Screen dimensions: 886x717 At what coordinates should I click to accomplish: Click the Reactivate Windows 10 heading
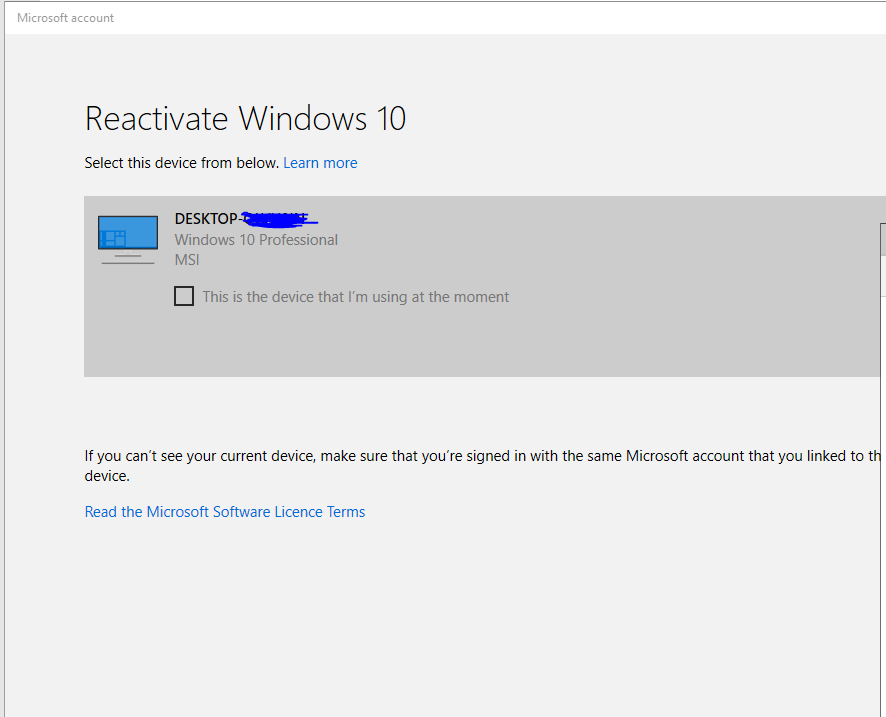tap(245, 119)
